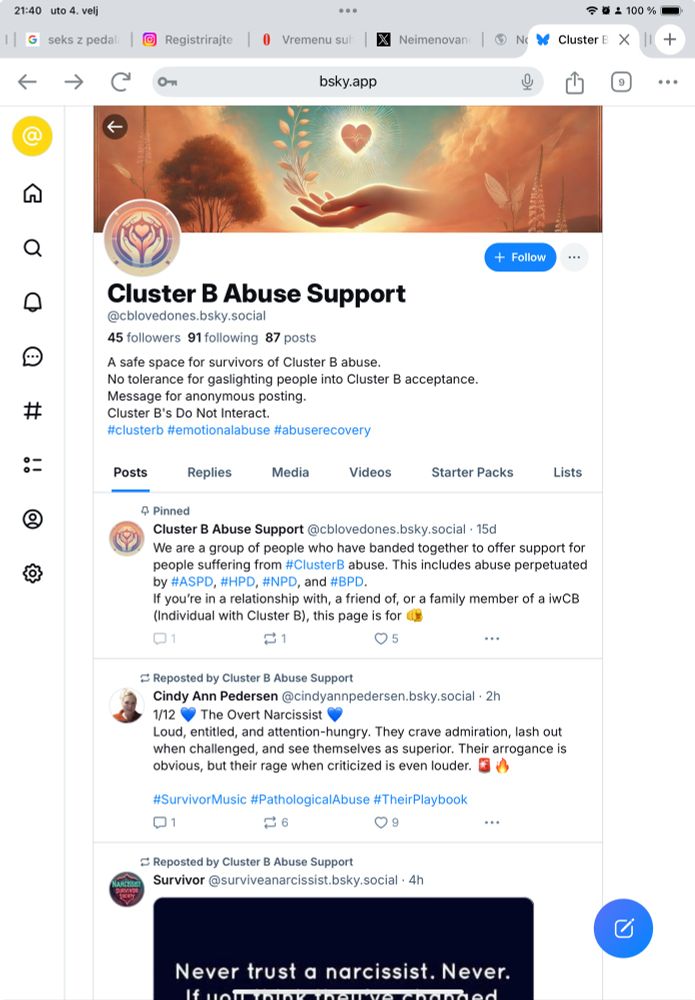Open the #emotionalabuse hashtag link
This screenshot has height=1000, width=695.
click(218, 430)
